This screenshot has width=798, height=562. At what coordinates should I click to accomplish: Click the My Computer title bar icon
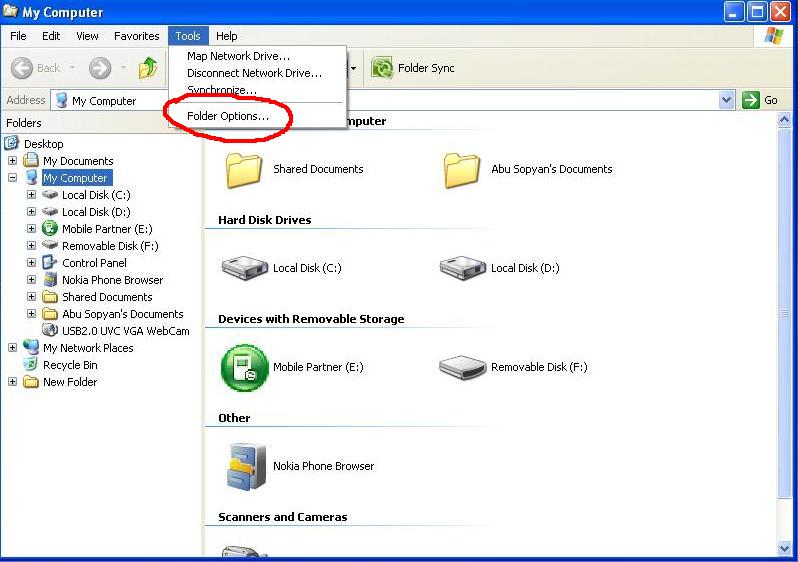(10, 11)
